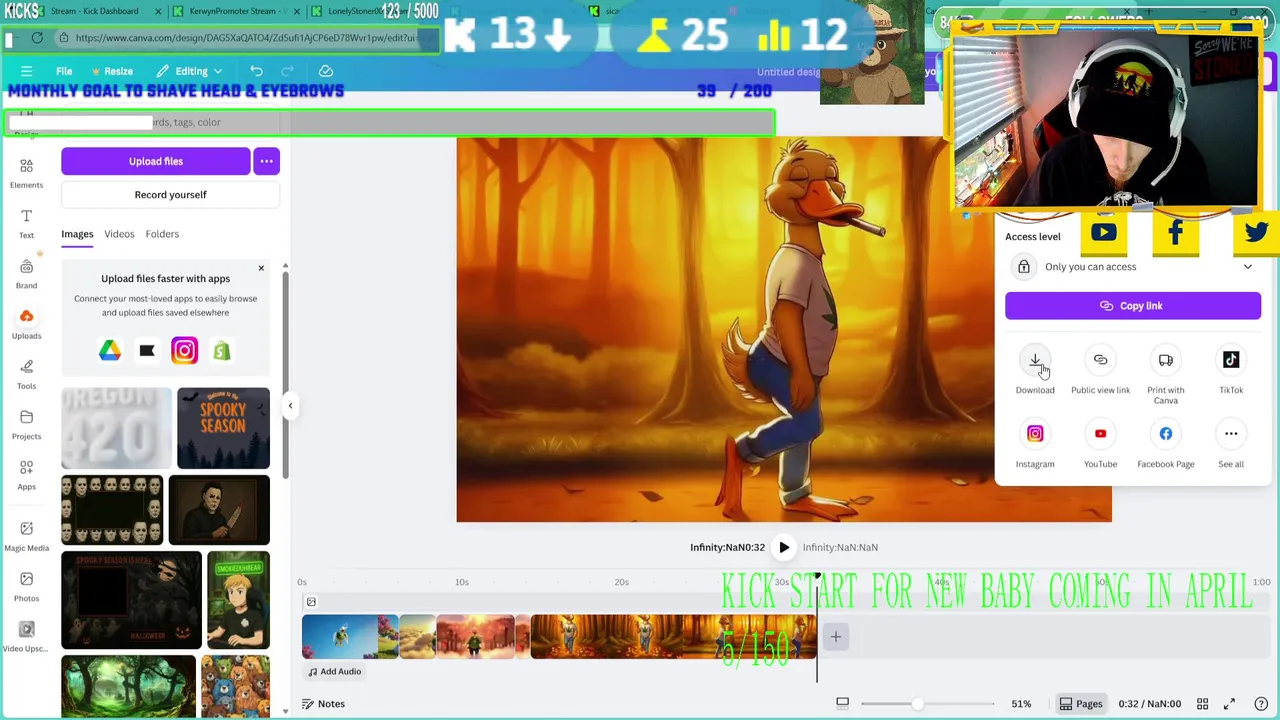Open more upload options beside Upload files

pyautogui.click(x=266, y=161)
